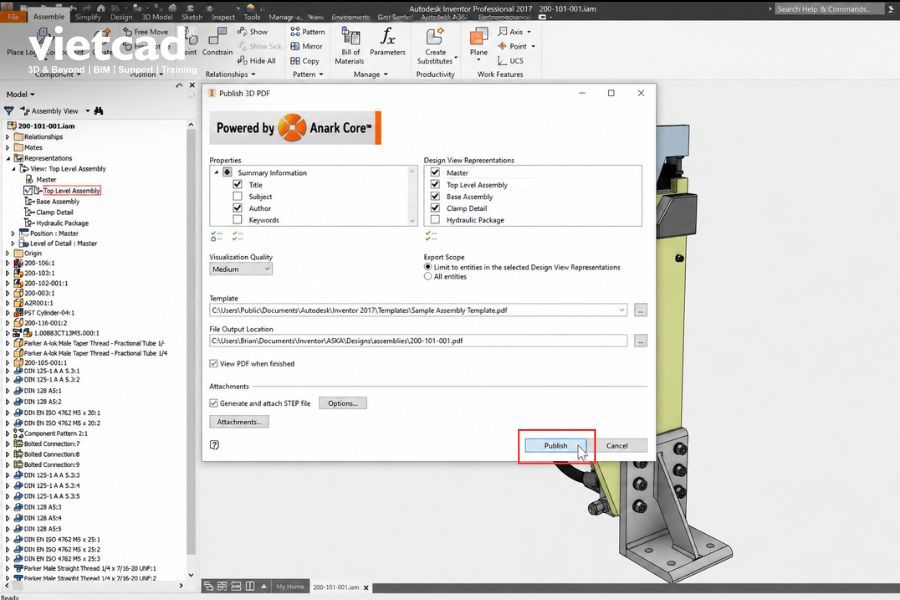Toggle View PDF when finished
Image resolution: width=900 pixels, height=600 pixels.
pos(214,363)
